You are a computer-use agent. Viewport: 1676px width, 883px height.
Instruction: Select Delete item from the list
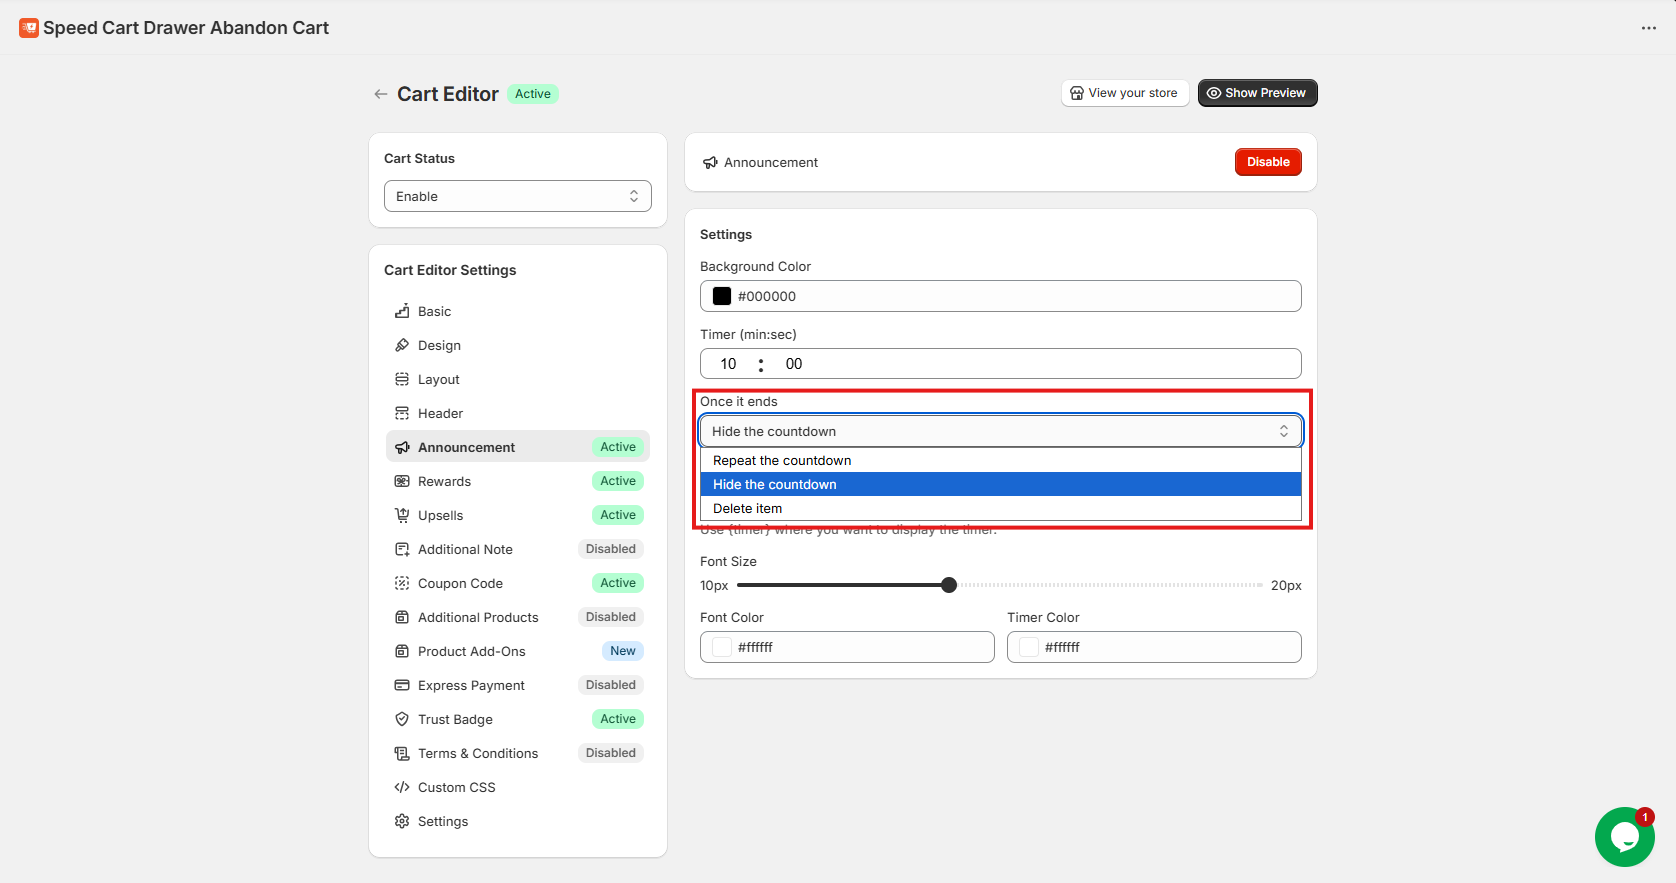click(748, 509)
